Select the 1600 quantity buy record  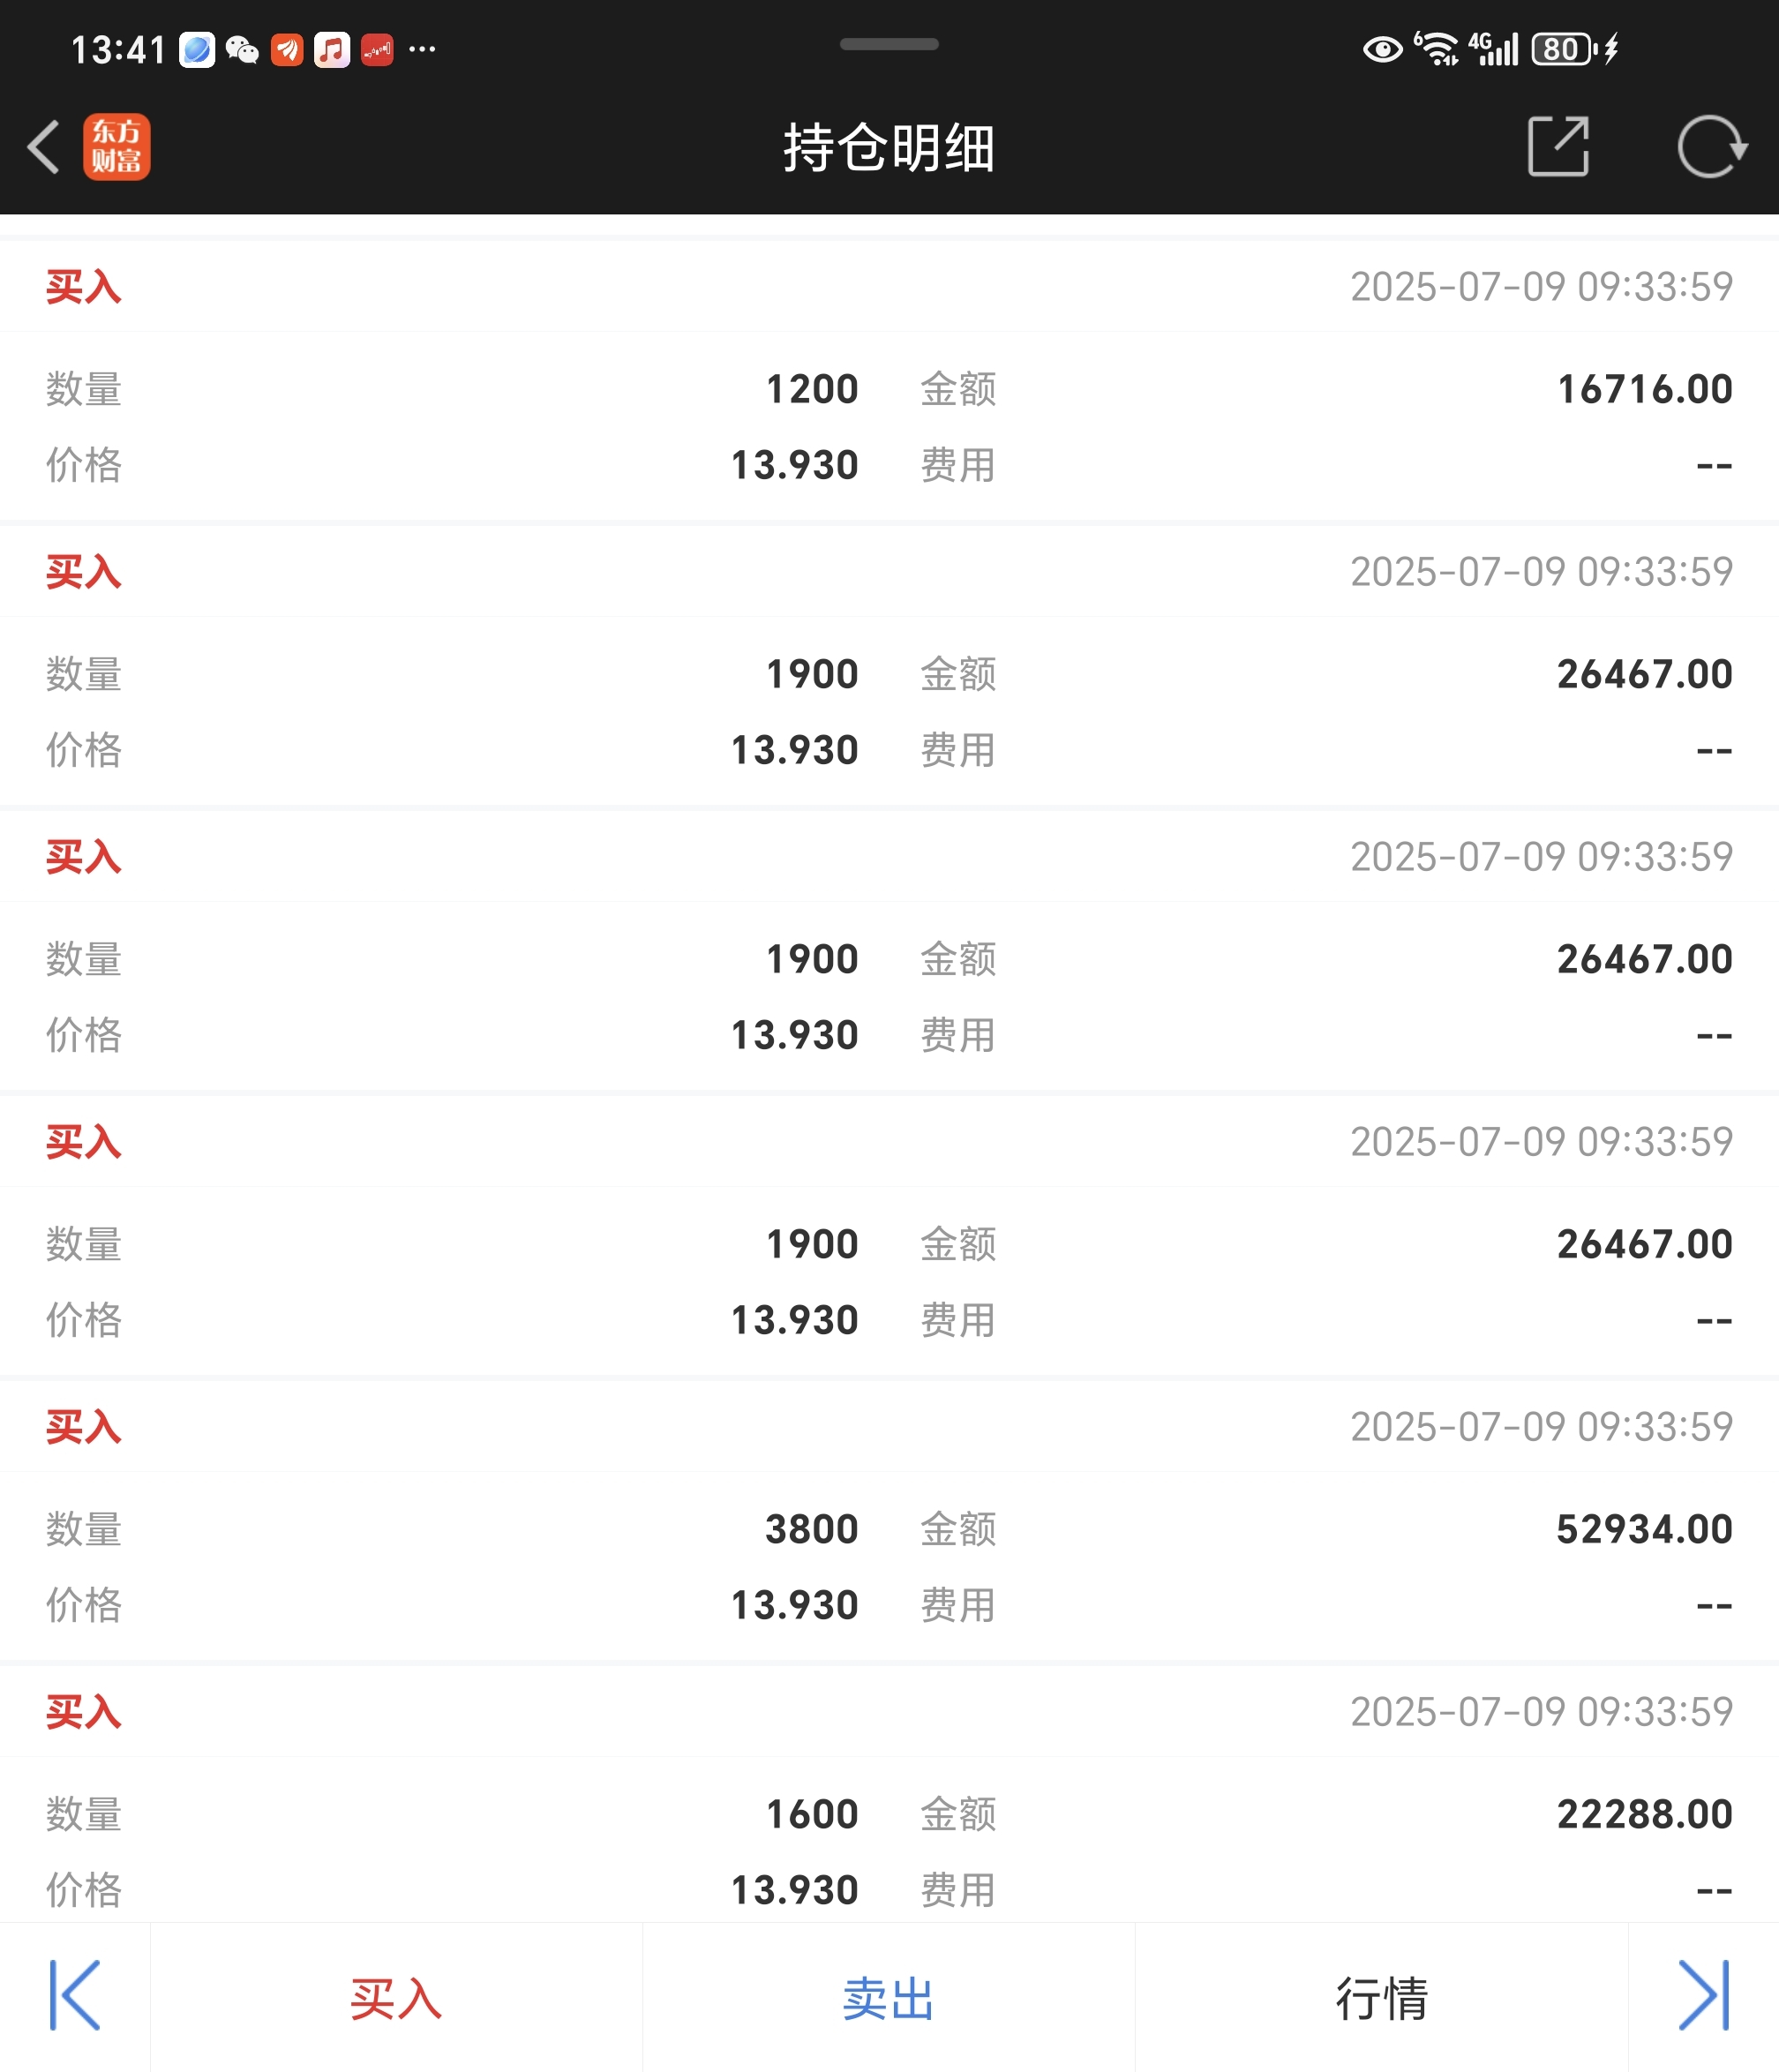point(889,1795)
